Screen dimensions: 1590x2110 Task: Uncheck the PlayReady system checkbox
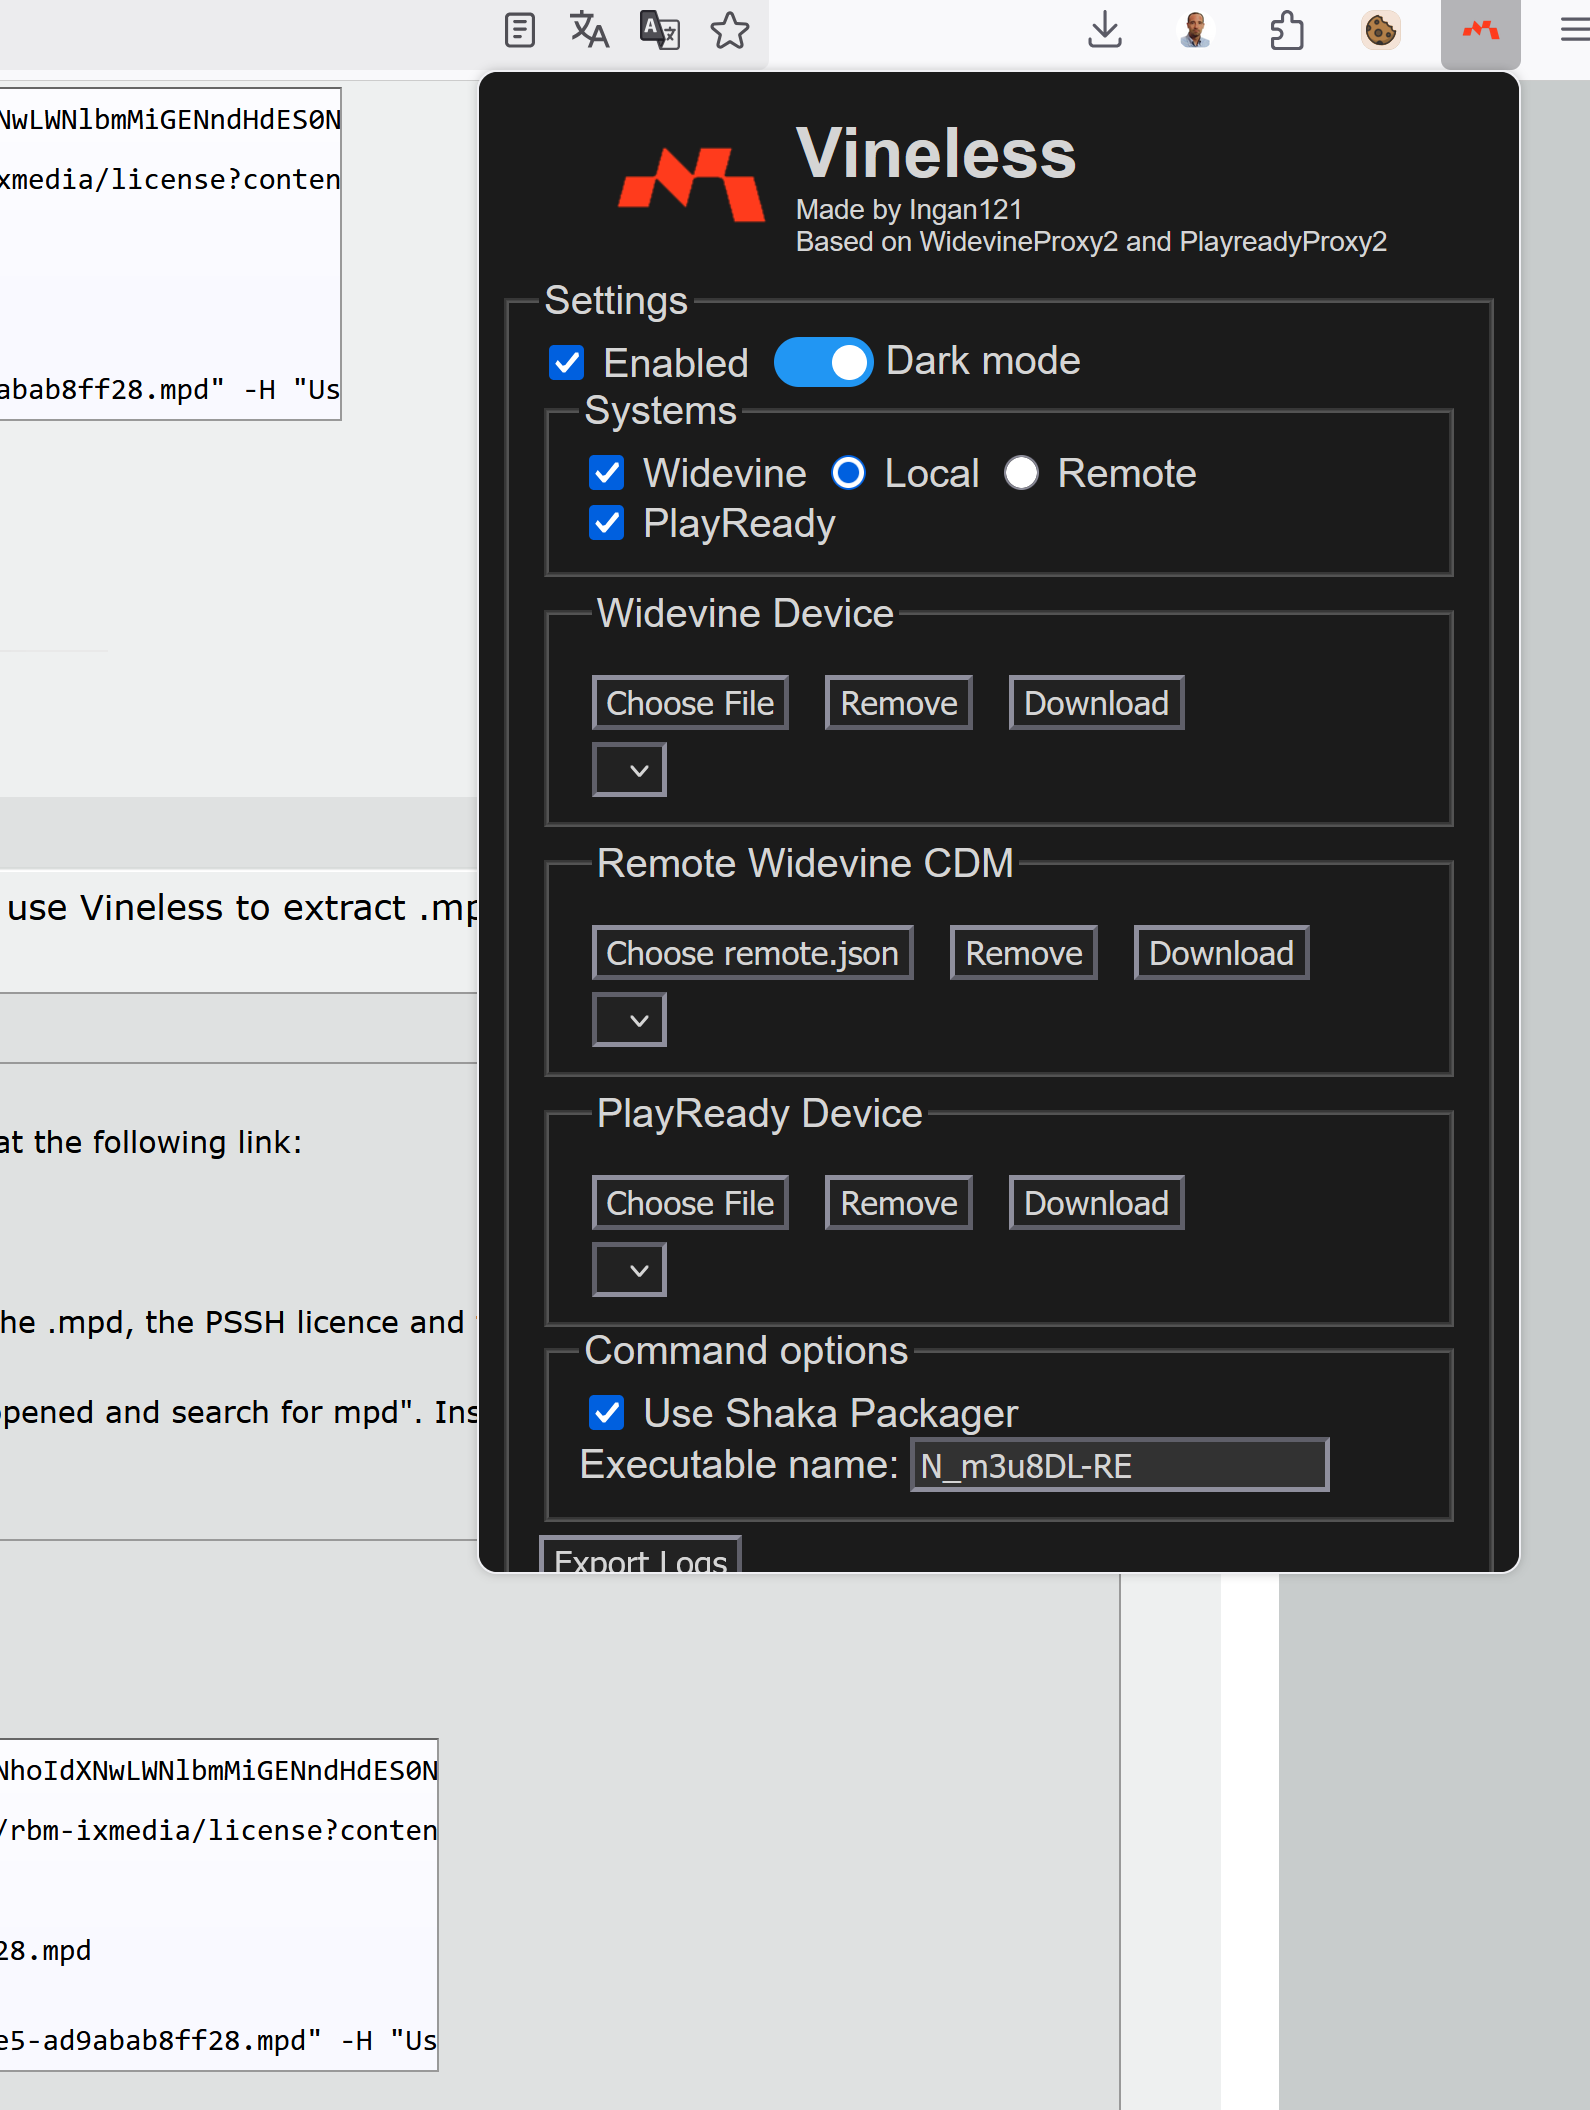(x=607, y=523)
